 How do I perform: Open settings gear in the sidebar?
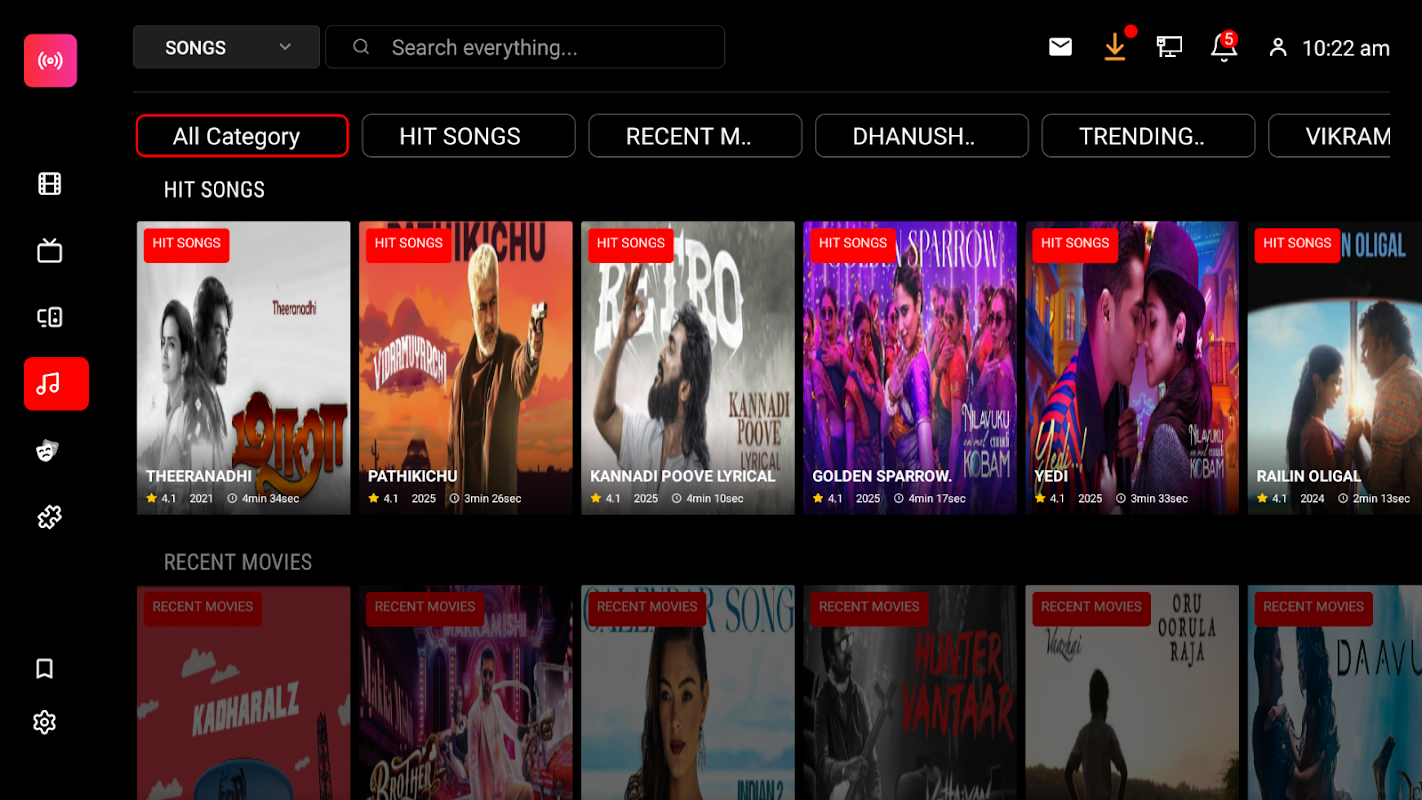[x=44, y=722]
